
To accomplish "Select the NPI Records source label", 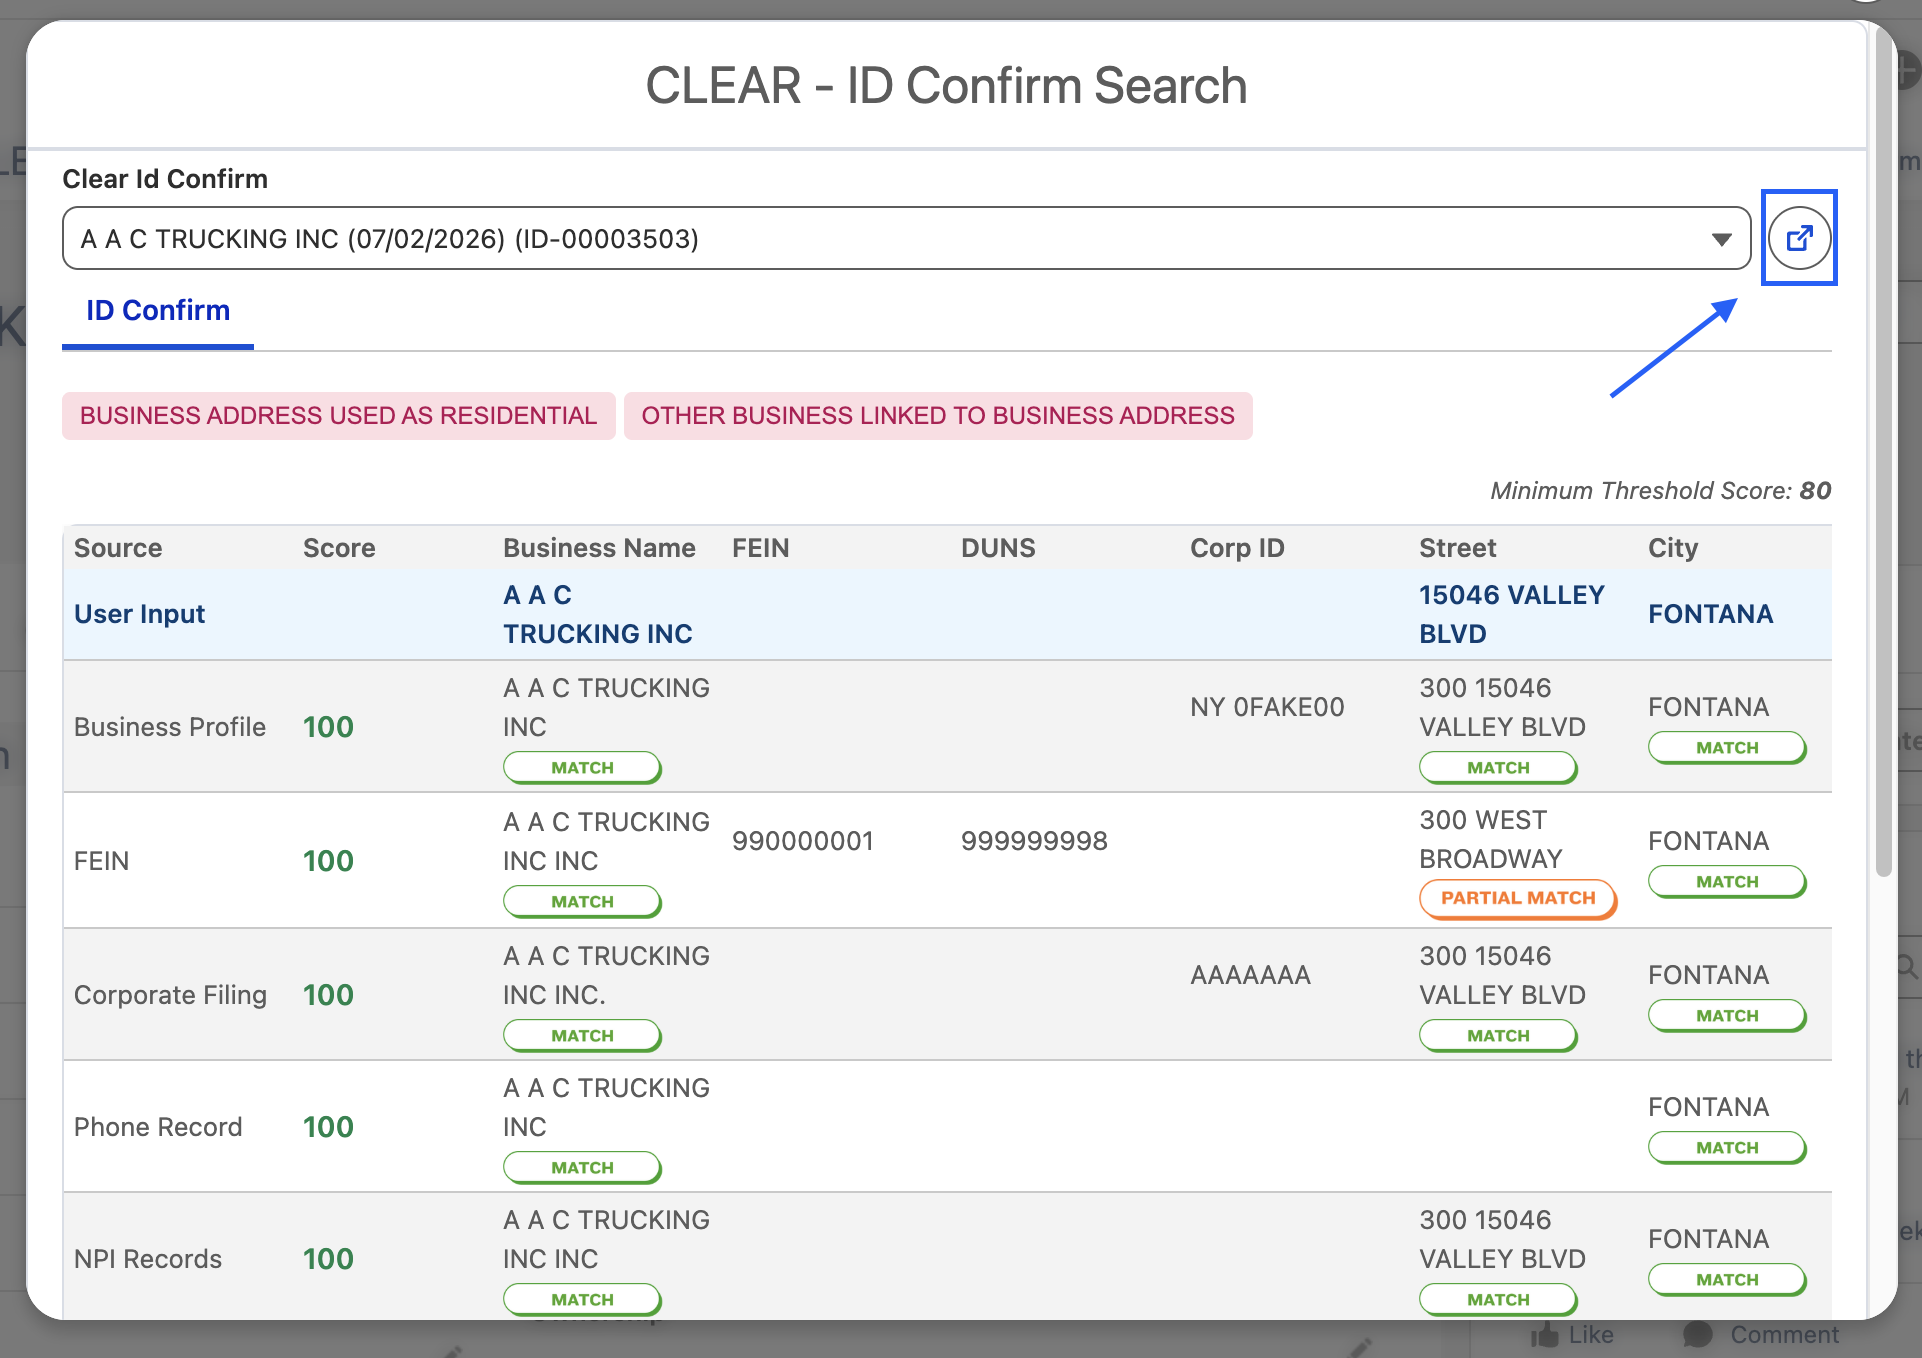I will (148, 1259).
